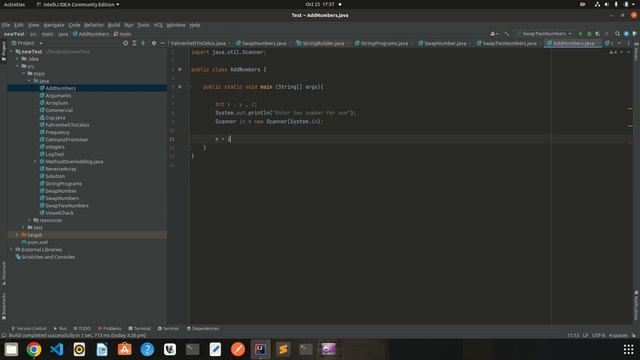The height and width of the screenshot is (360, 640).
Task: Run with coverage icon in toolbar
Action: click(598, 34)
